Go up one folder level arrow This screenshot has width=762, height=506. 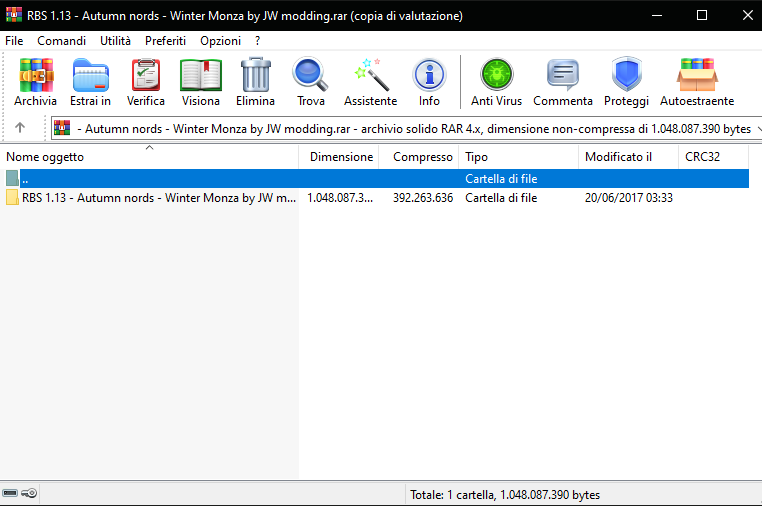point(20,128)
